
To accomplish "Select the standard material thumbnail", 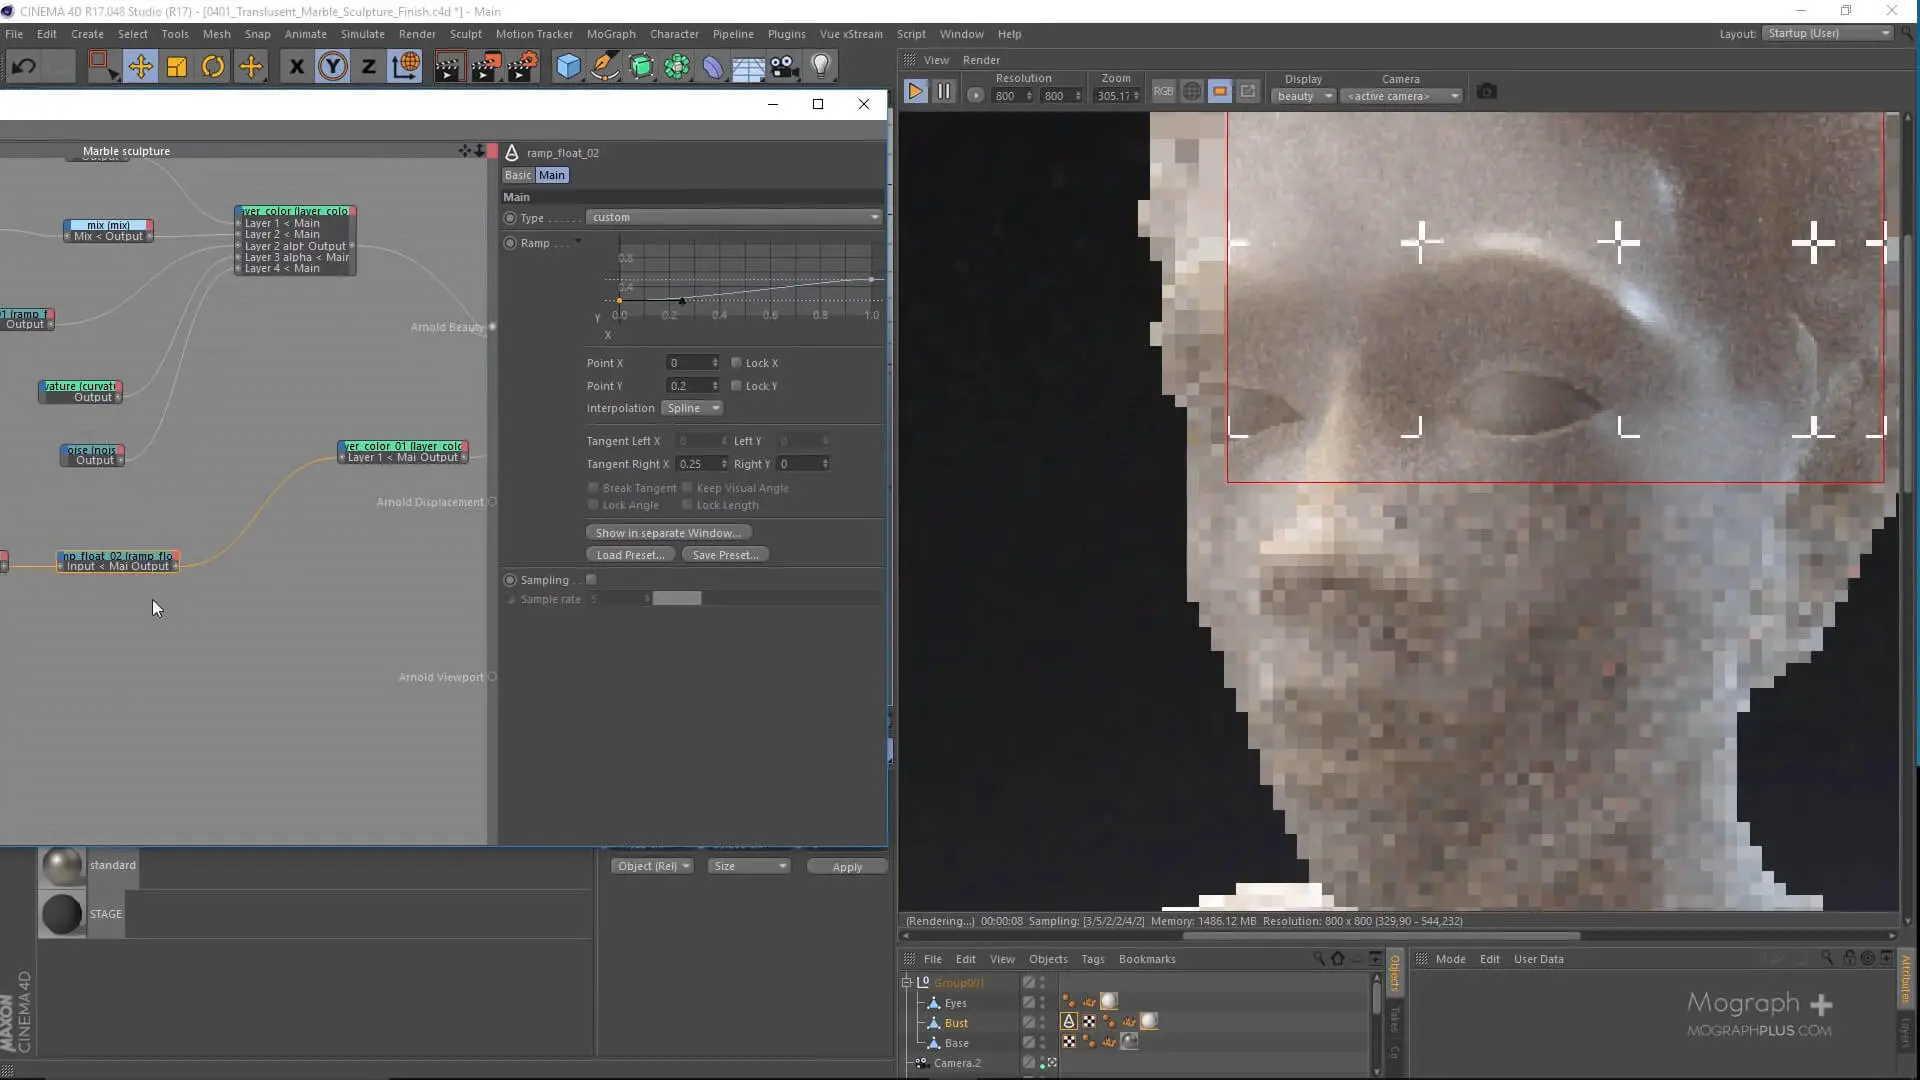I will [62, 866].
